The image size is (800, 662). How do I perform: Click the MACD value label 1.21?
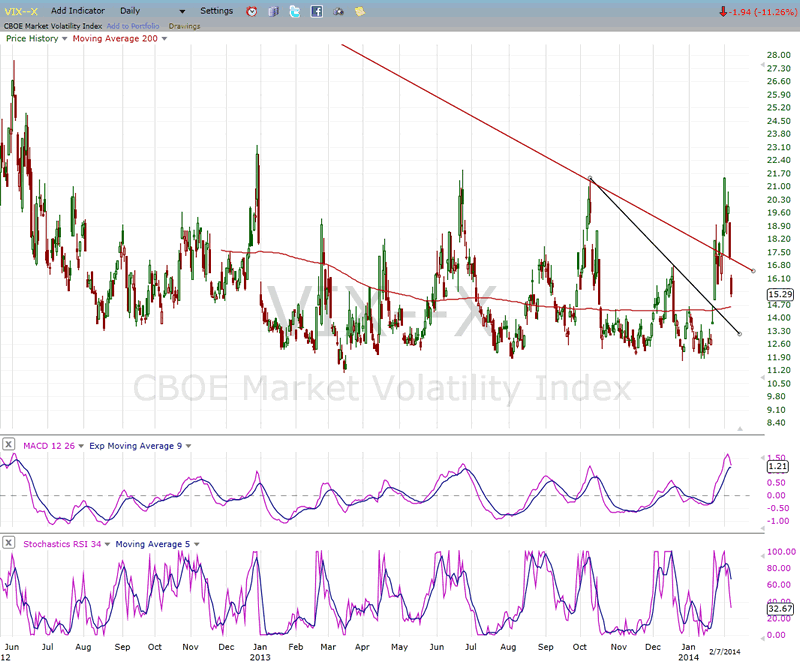pyautogui.click(x=778, y=466)
